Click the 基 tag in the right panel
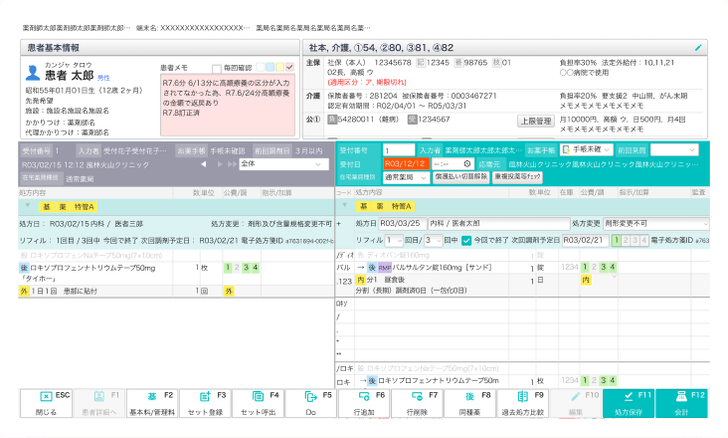 click(363, 206)
